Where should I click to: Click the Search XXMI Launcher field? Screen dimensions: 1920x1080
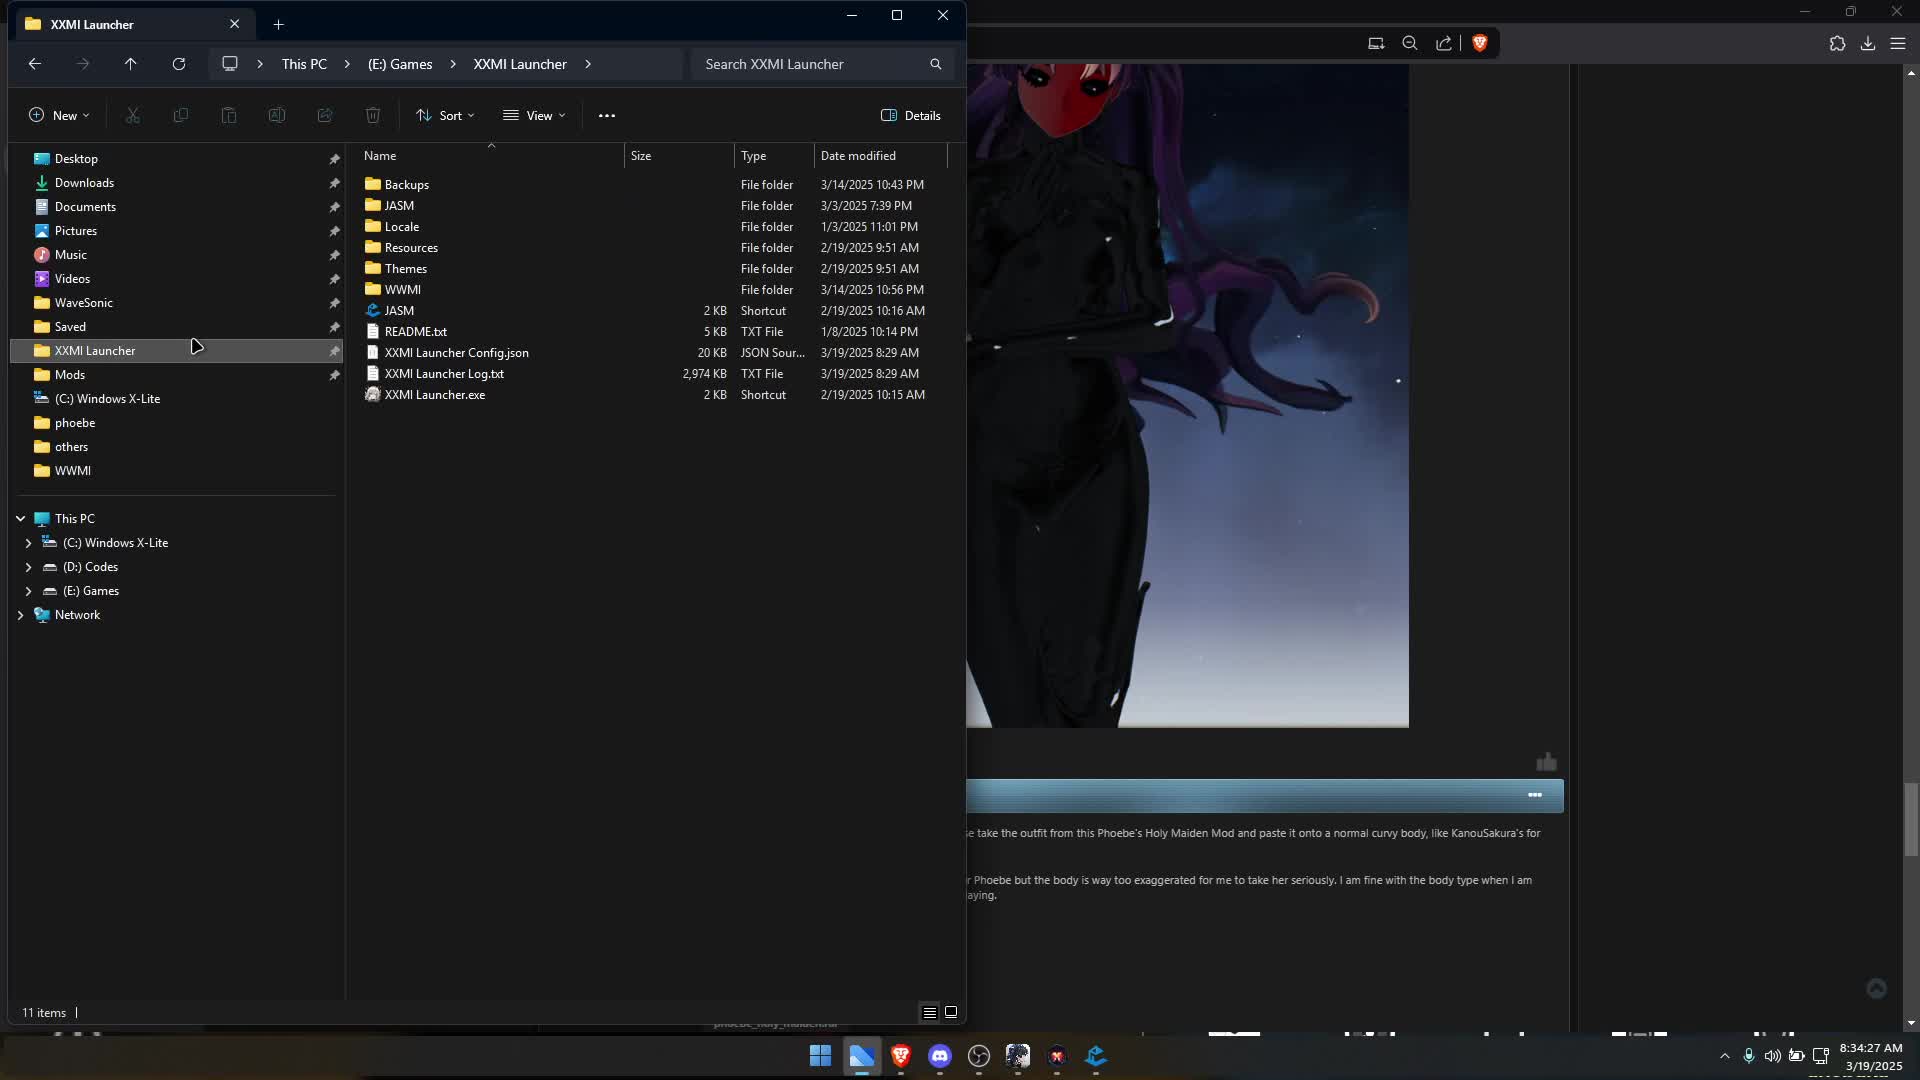click(810, 64)
